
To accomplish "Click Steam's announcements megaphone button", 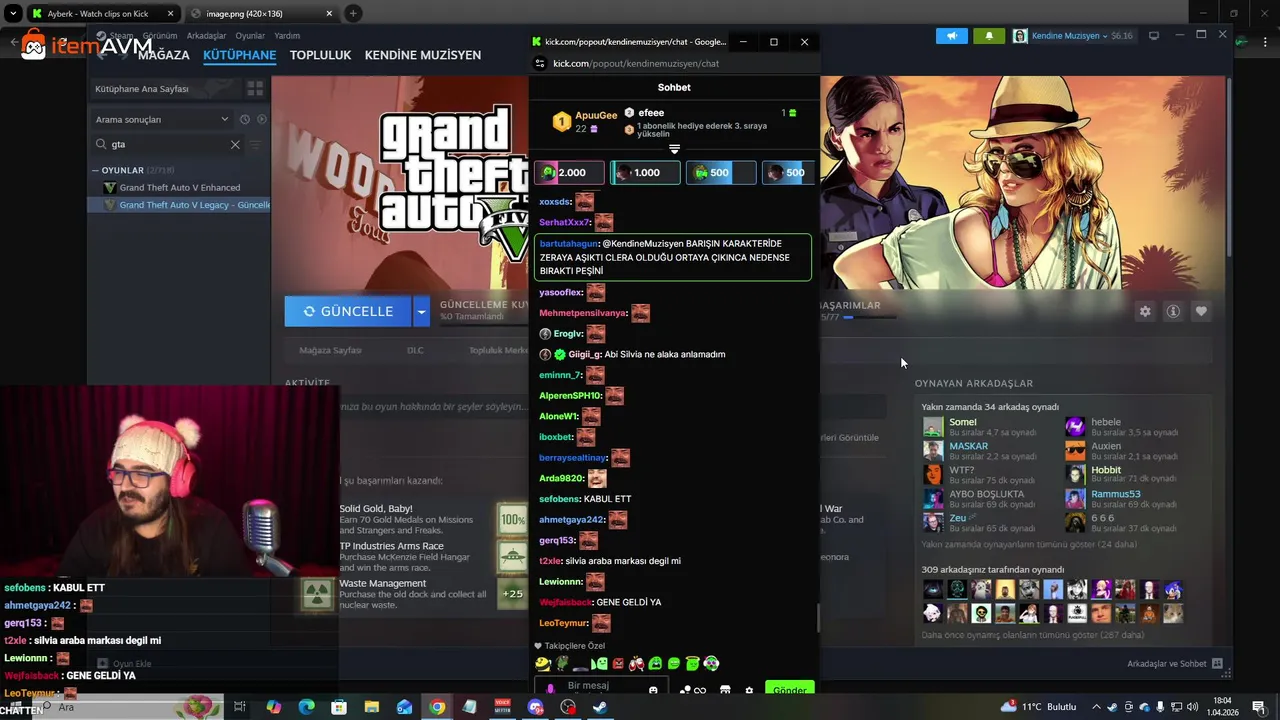I will tap(952, 36).
